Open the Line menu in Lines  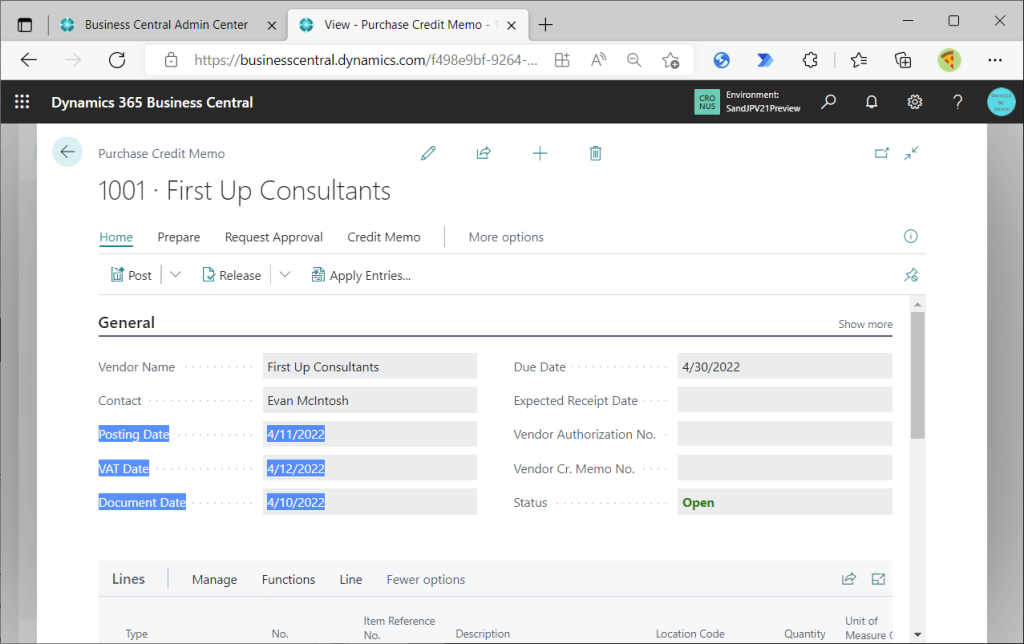[x=351, y=579]
